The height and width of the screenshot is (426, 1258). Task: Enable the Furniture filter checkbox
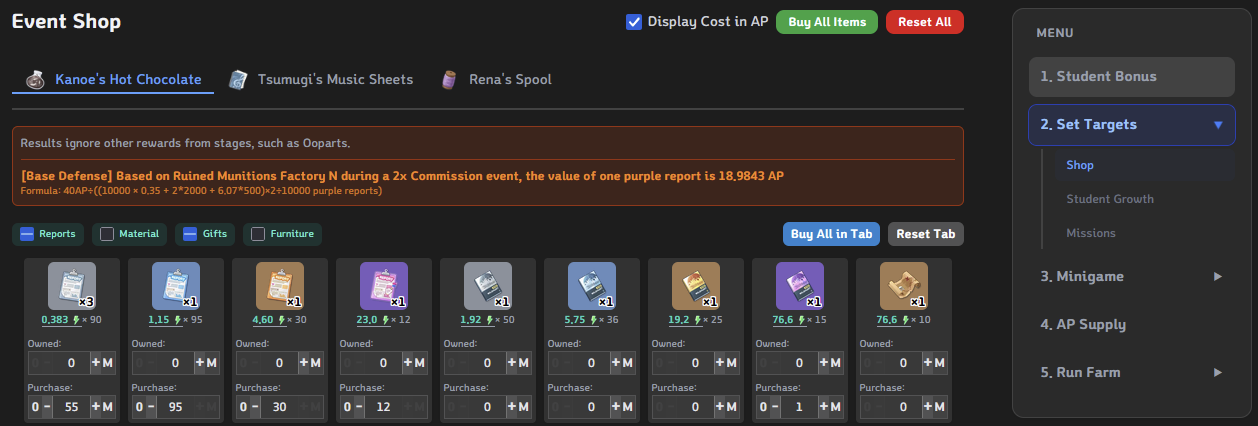click(258, 234)
